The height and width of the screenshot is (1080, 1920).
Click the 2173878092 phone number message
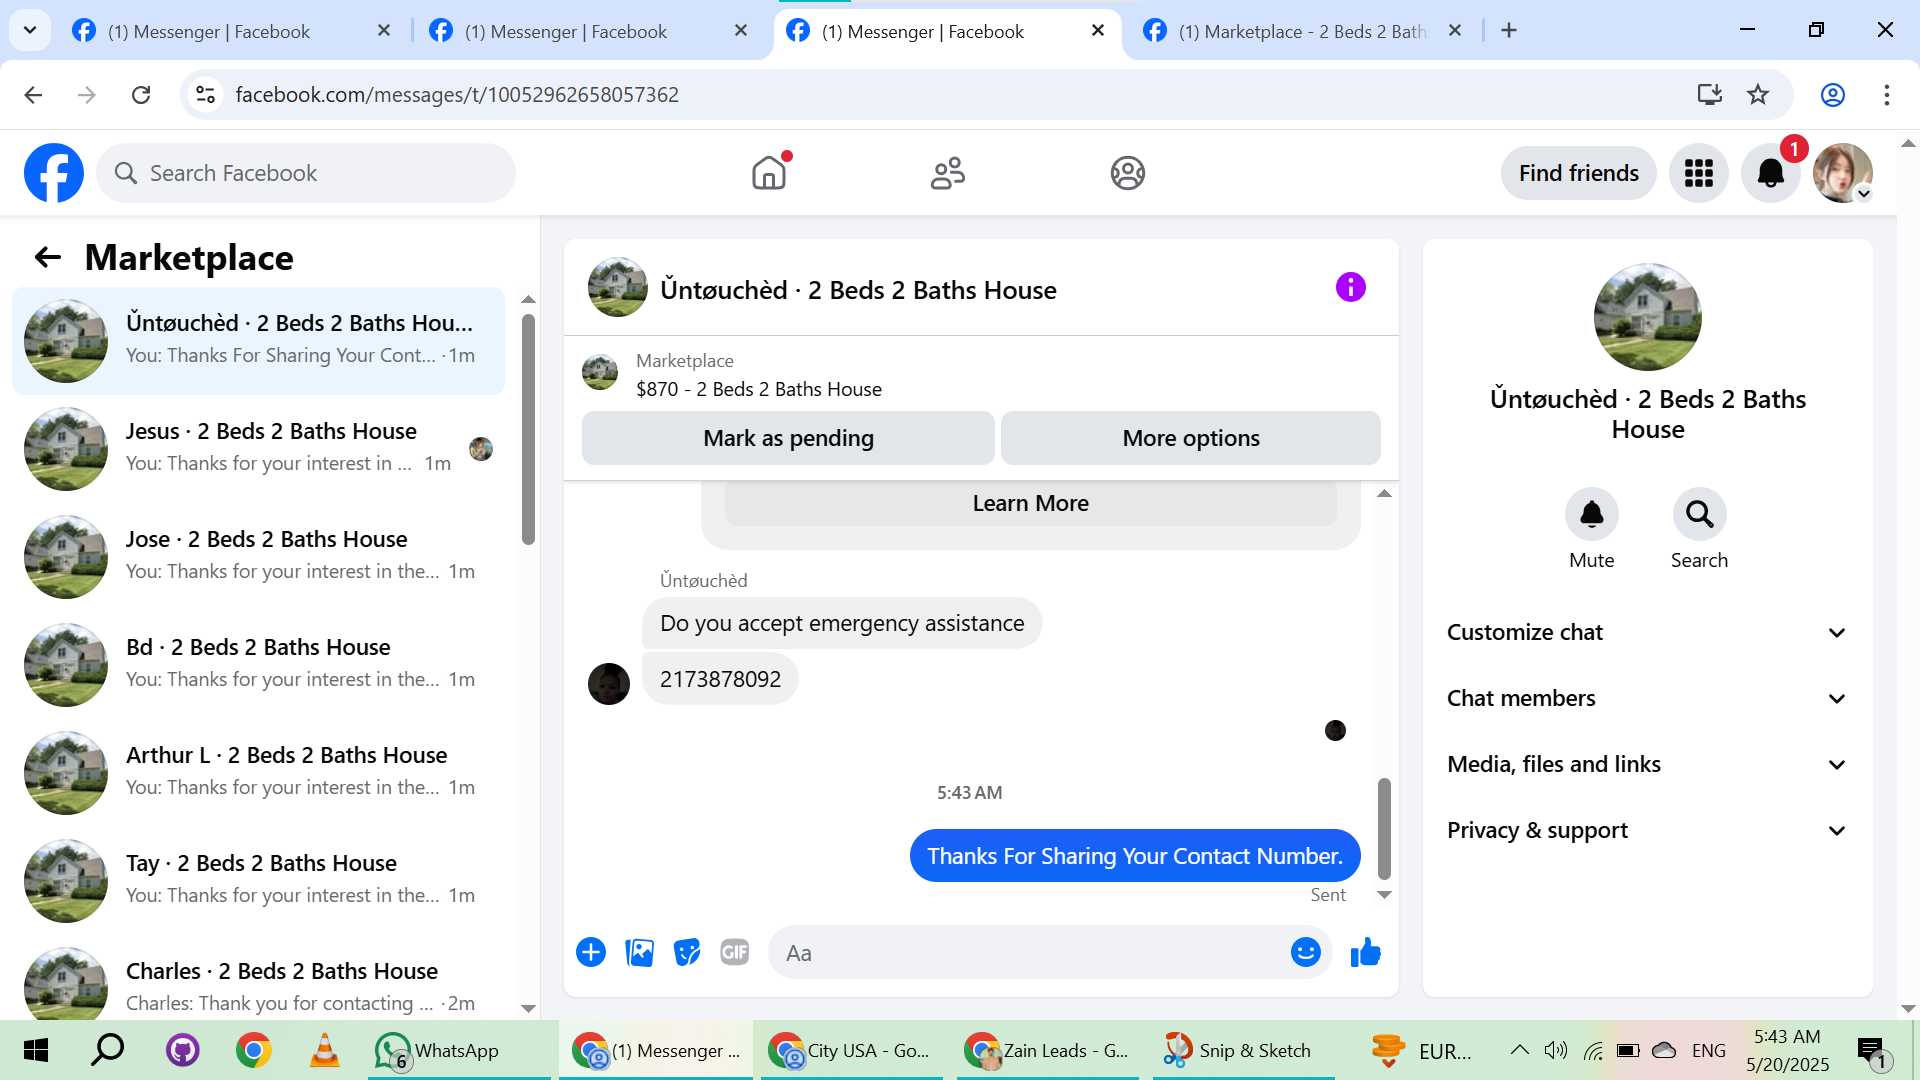[x=720, y=679]
